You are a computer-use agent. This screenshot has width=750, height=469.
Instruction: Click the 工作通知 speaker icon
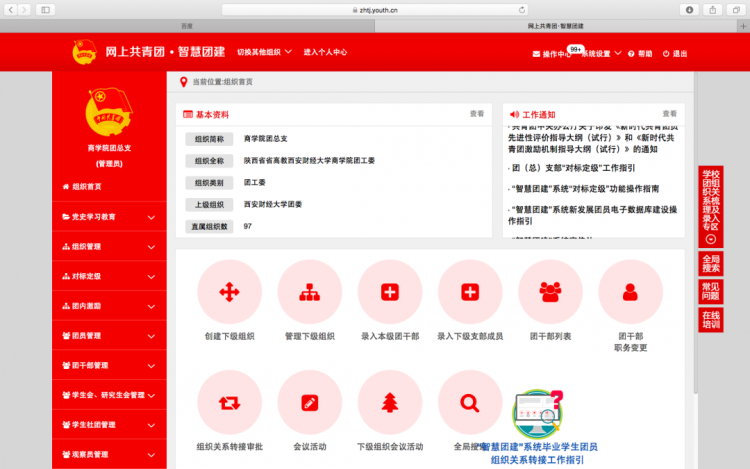pos(514,114)
